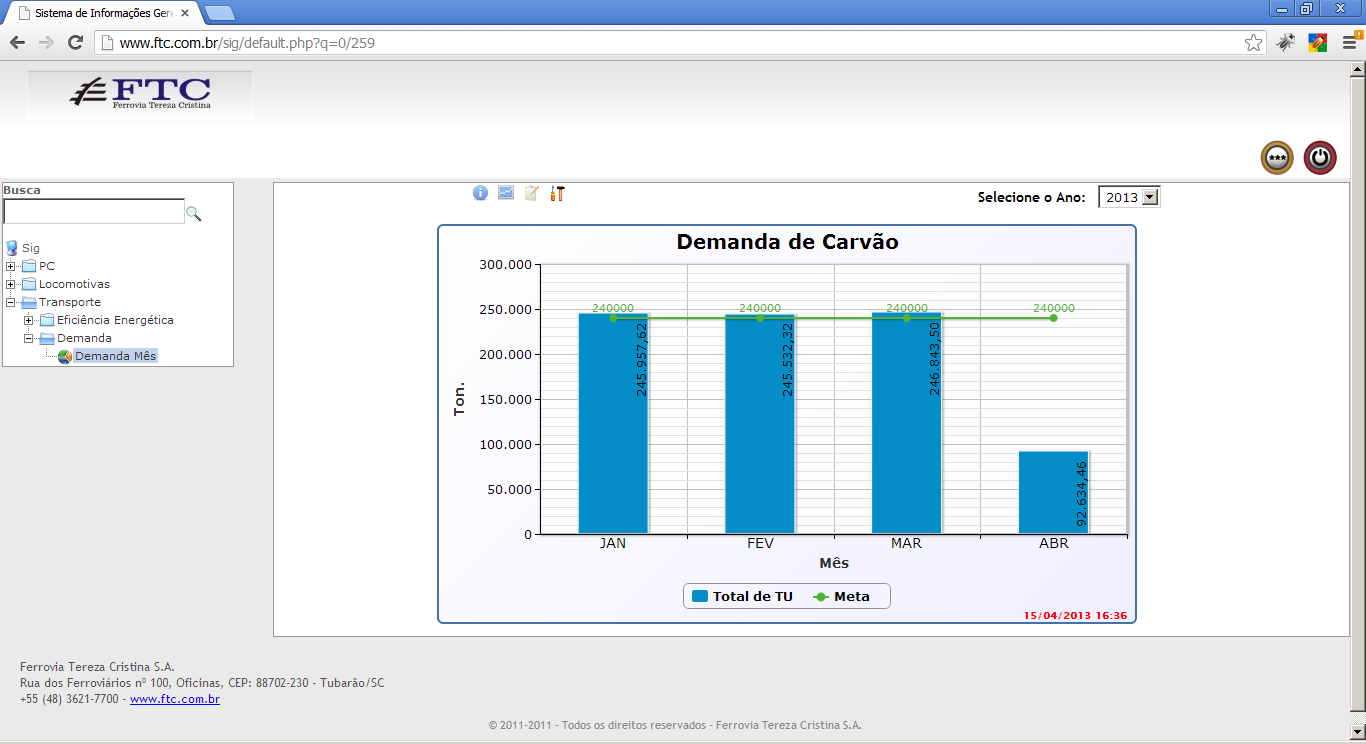Click the pie chart icon of Demanda Mês
Screen dimensions: 1366x744
(x=65, y=356)
